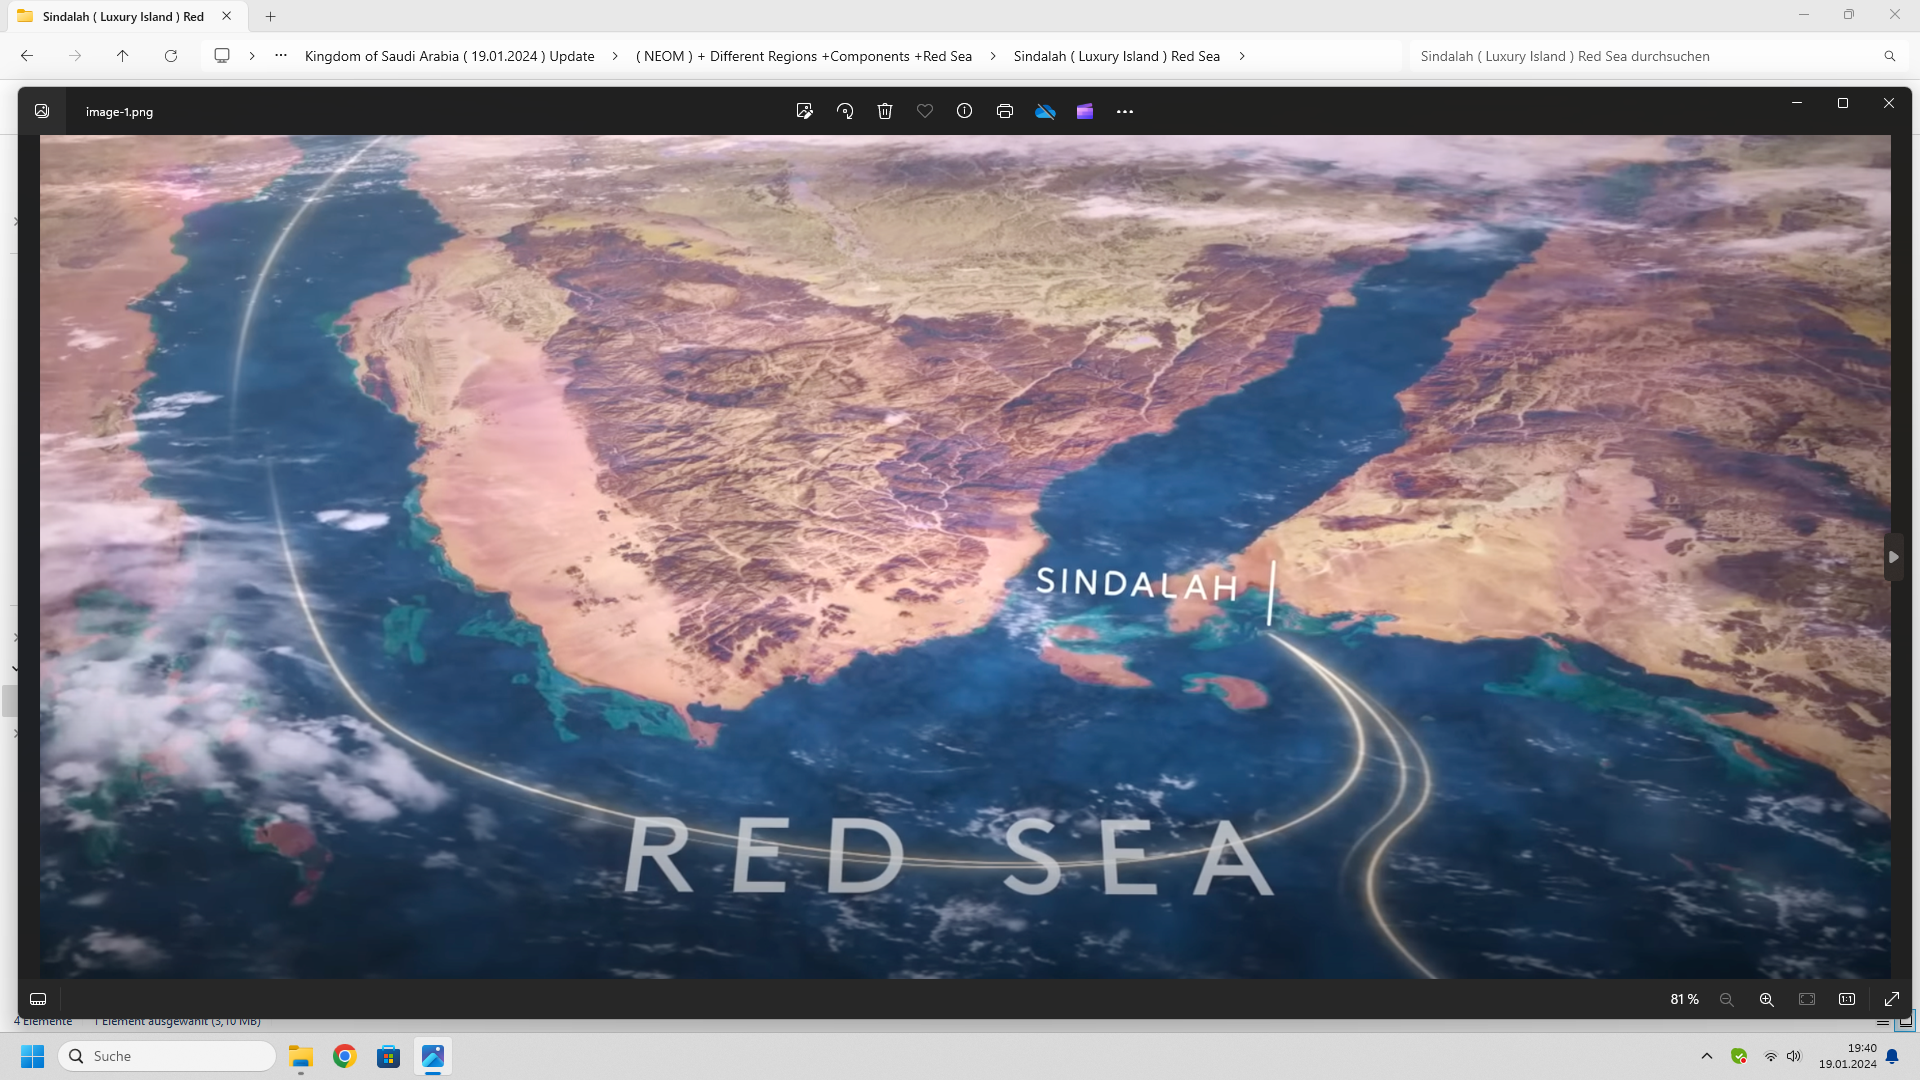The image size is (1920, 1080).
Task: Open File Explorer from the taskbar
Action: (x=301, y=1056)
